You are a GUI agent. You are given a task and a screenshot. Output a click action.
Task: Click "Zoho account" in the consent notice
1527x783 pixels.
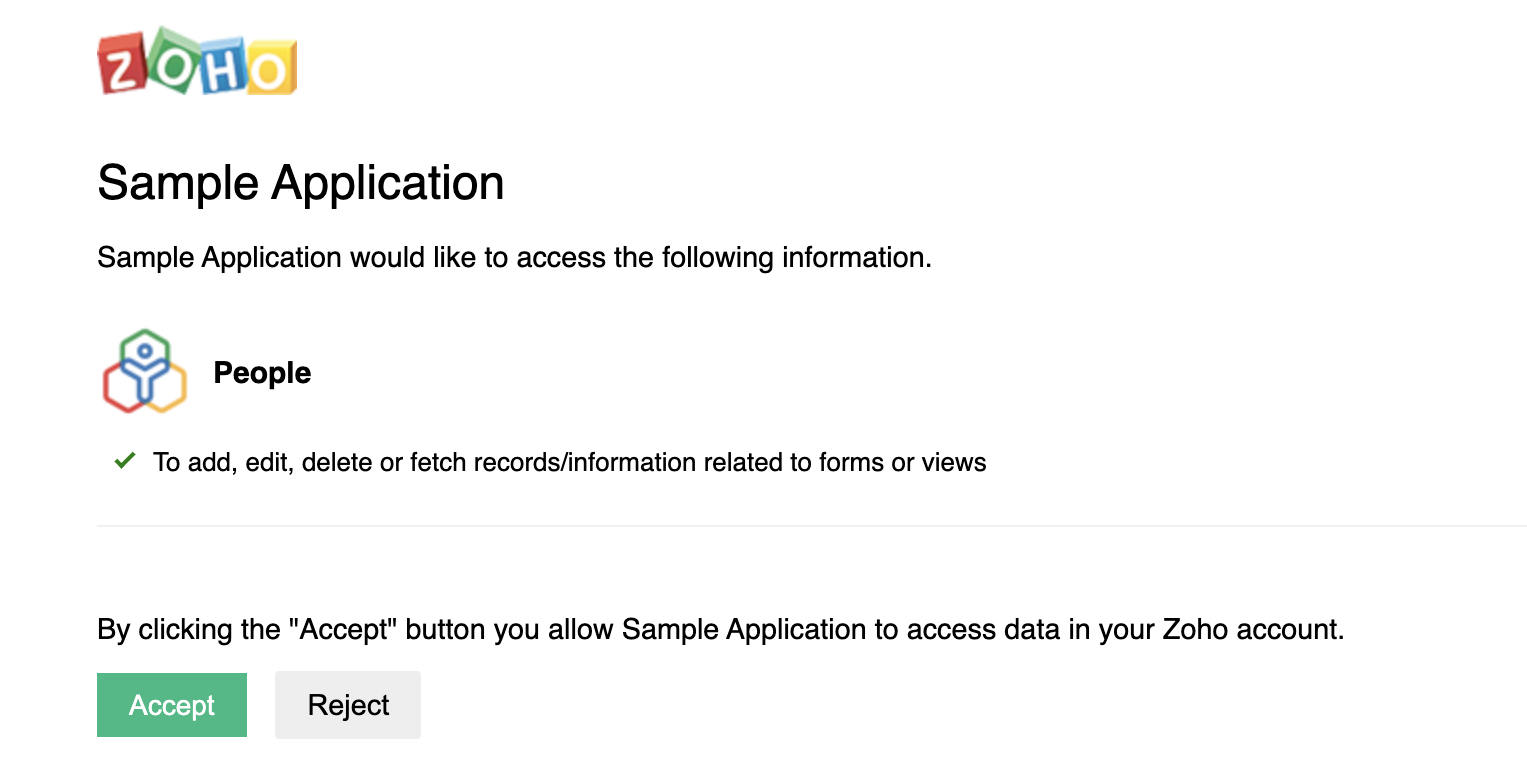[x=1255, y=630]
